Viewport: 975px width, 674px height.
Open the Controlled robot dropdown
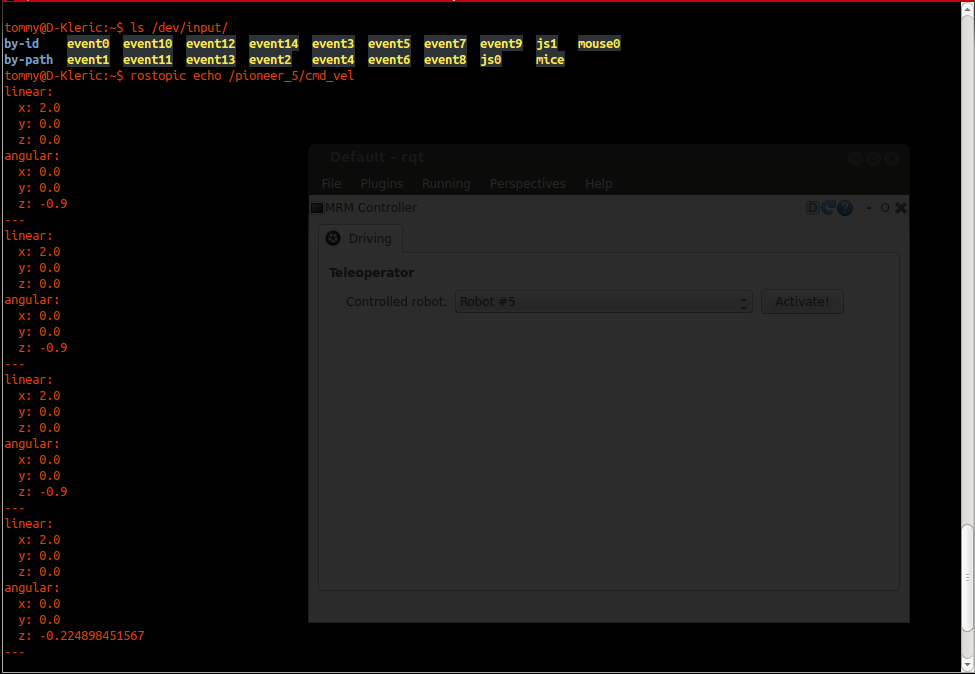pos(603,302)
